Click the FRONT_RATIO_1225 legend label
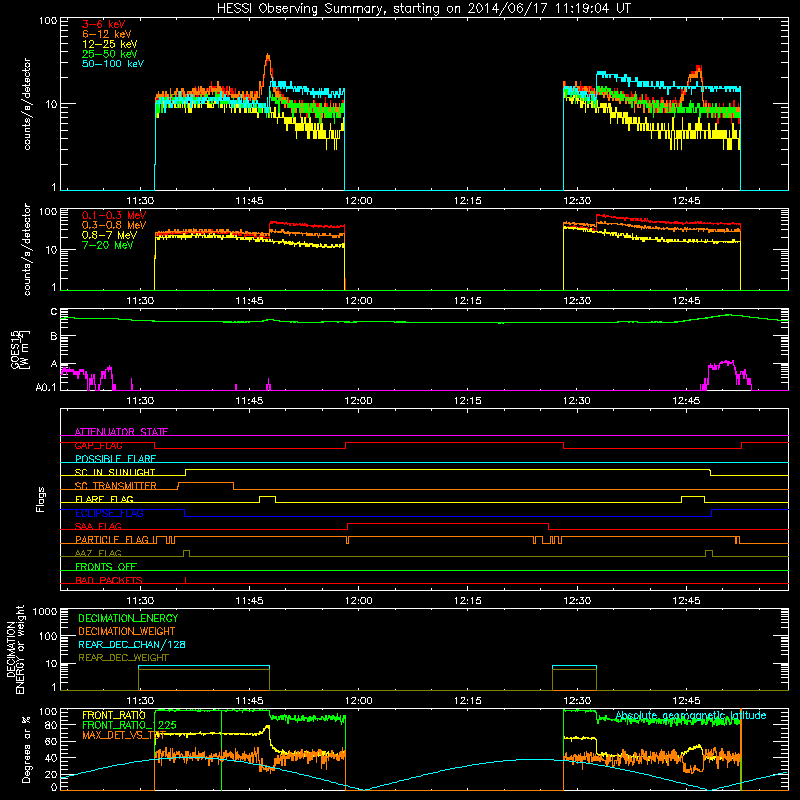The height and width of the screenshot is (800, 800). [x=130, y=725]
